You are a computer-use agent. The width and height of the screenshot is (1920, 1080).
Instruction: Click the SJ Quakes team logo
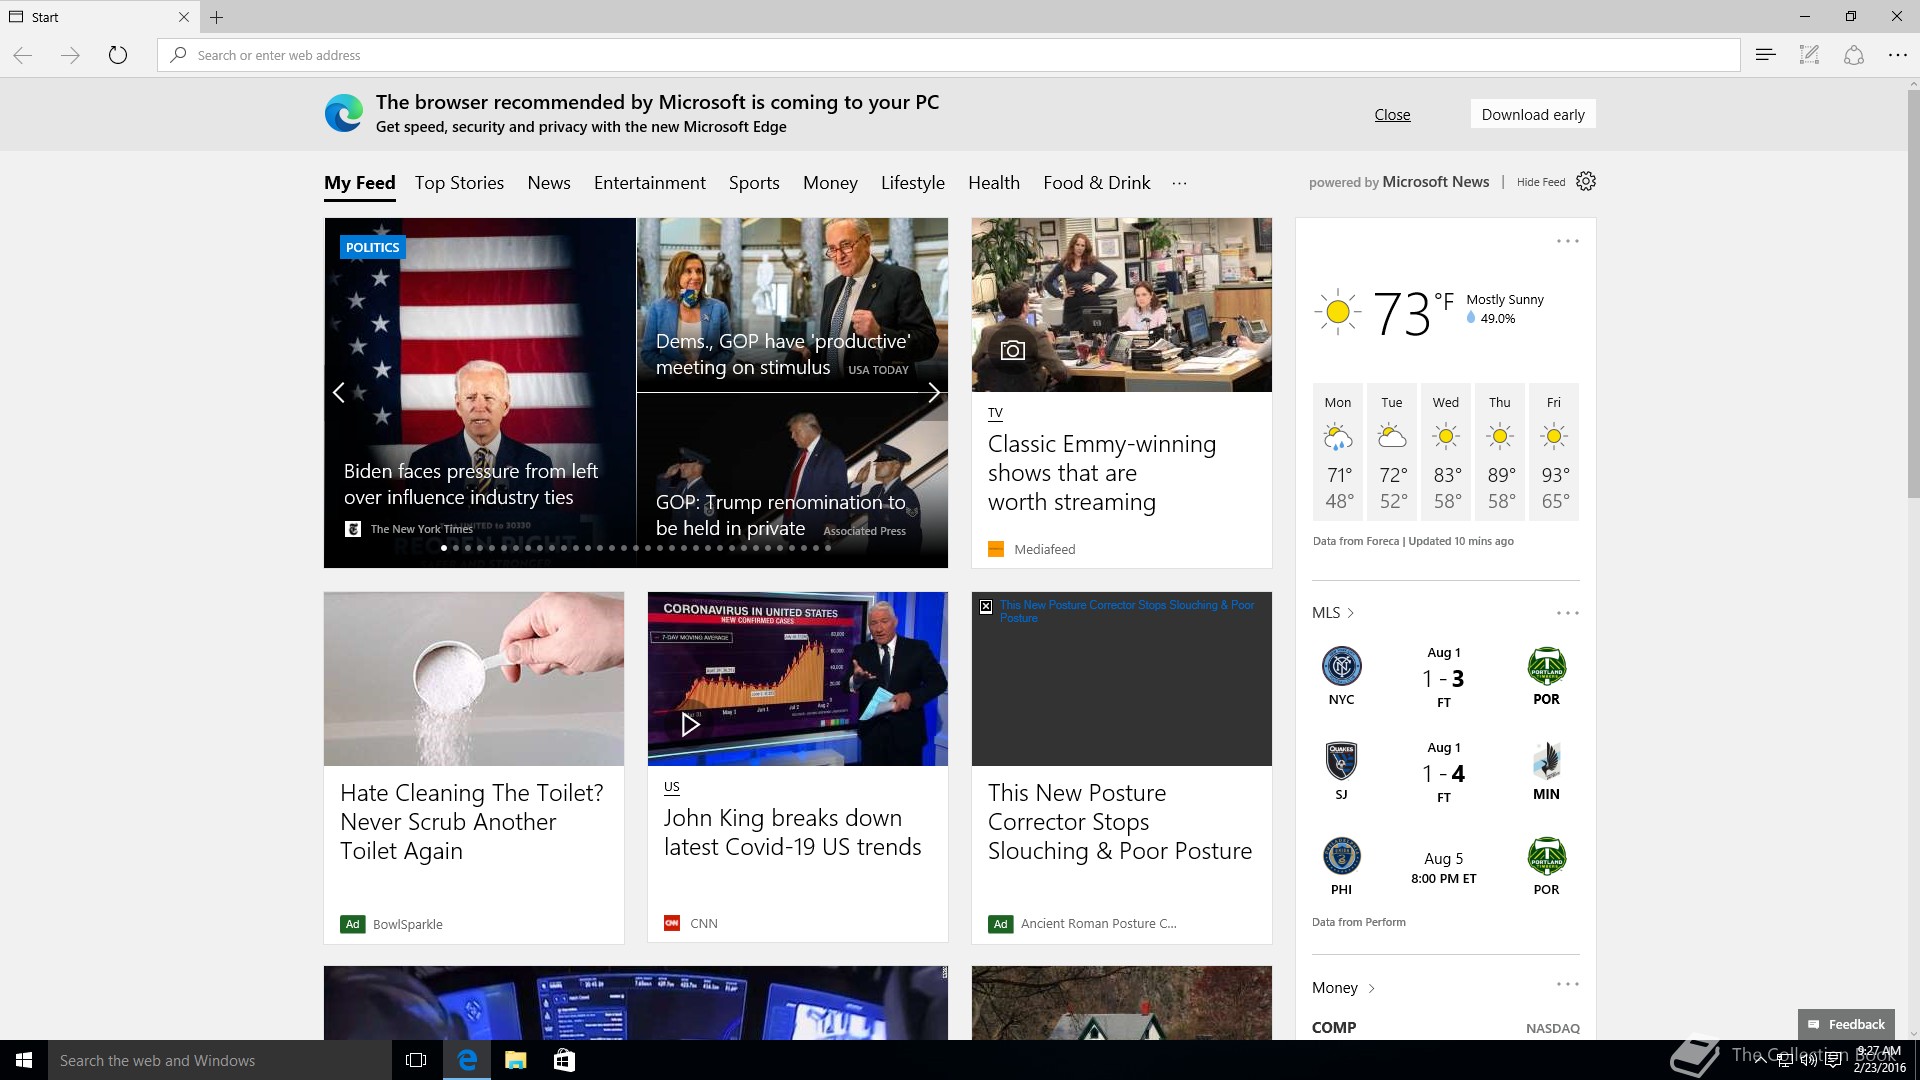[x=1341, y=761]
